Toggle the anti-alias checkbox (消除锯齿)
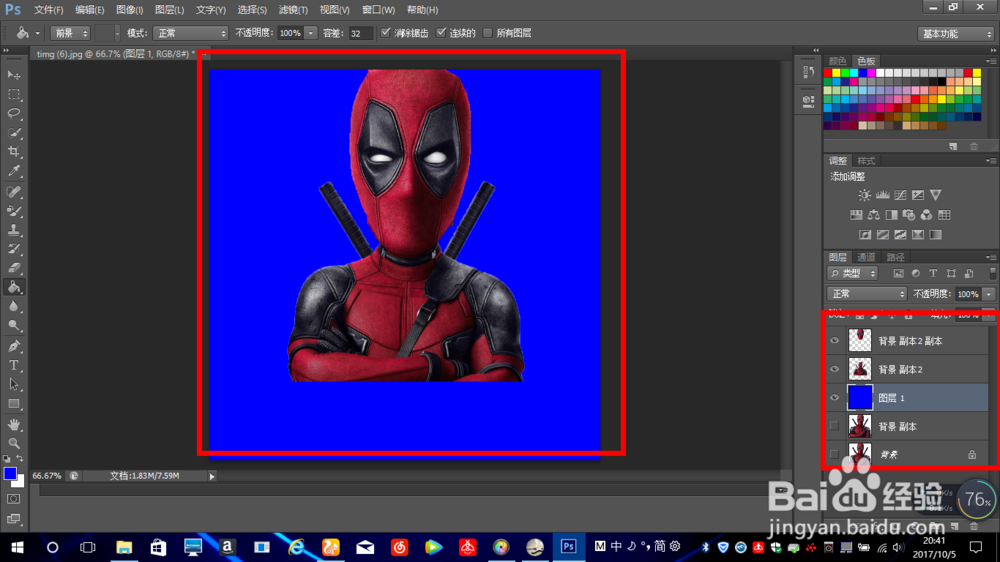 pyautogui.click(x=385, y=33)
